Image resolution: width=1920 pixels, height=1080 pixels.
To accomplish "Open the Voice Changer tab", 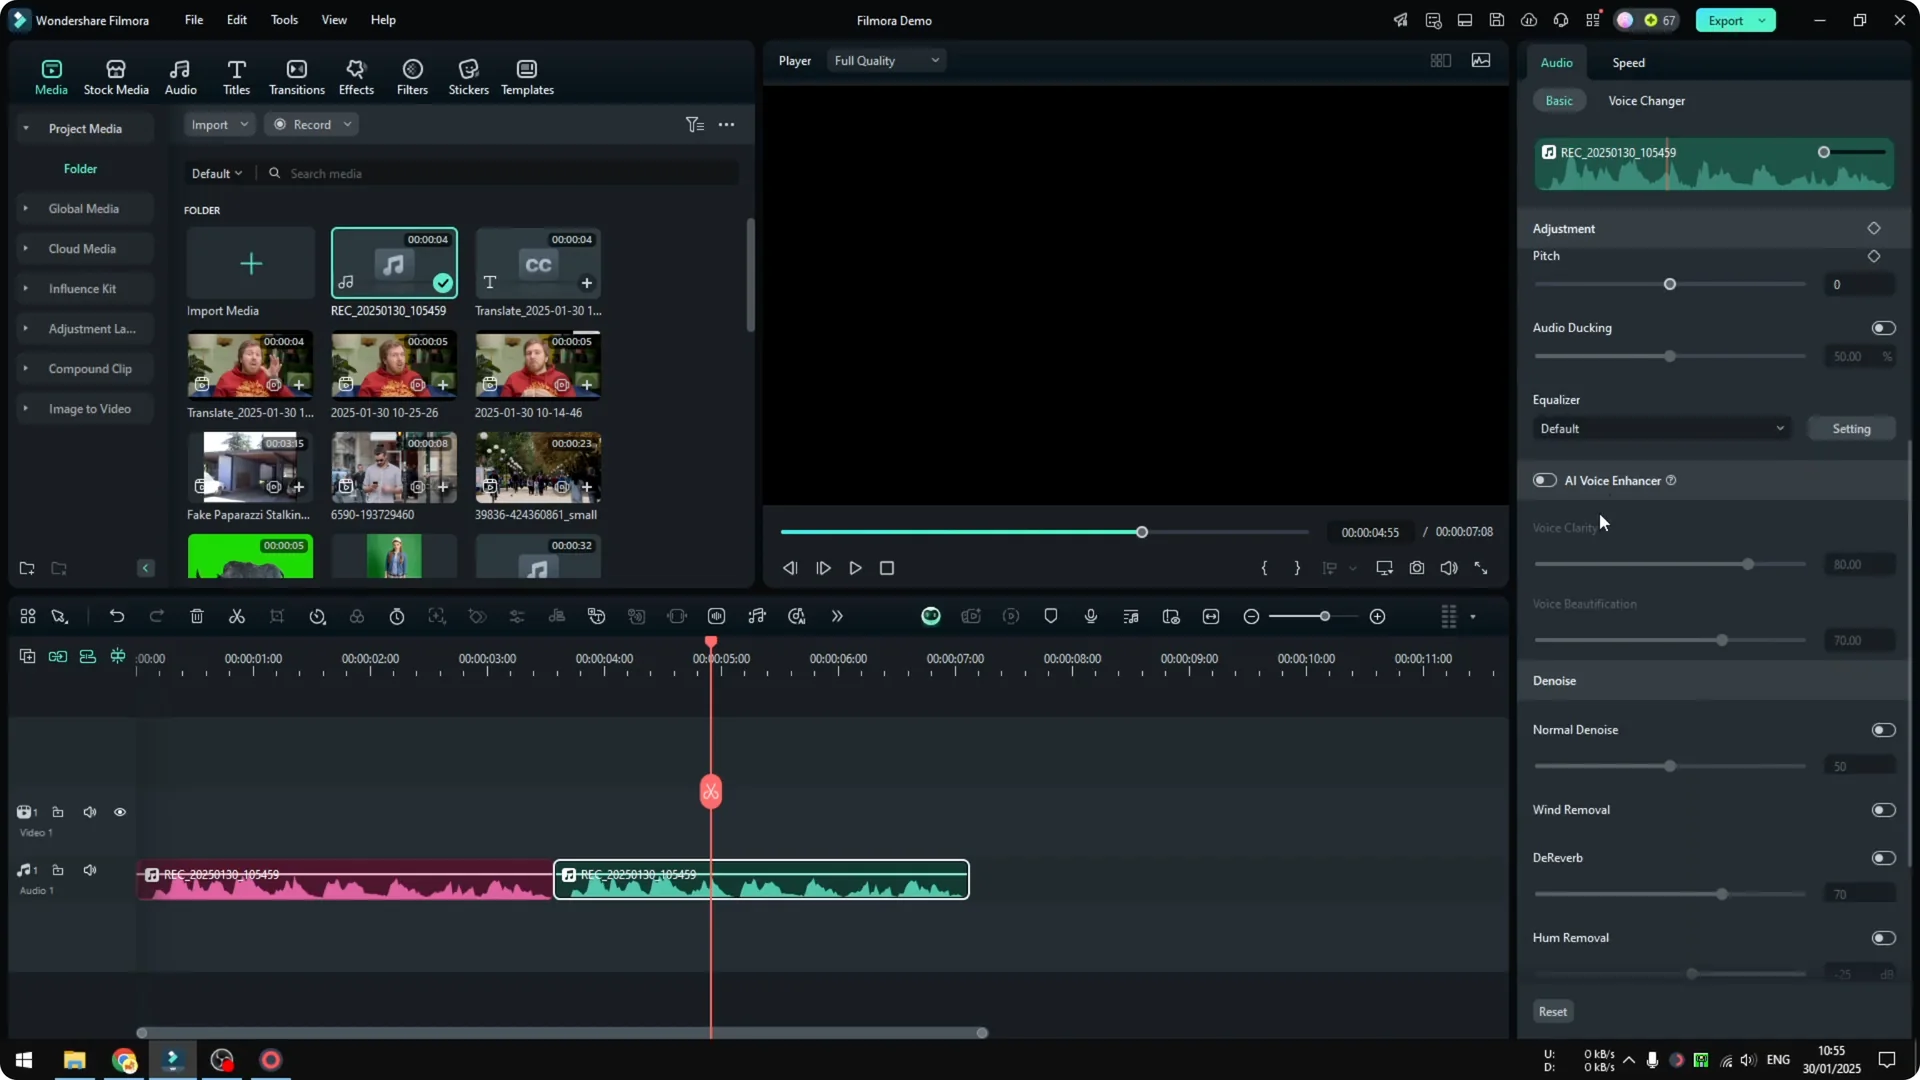I will click(x=1645, y=100).
